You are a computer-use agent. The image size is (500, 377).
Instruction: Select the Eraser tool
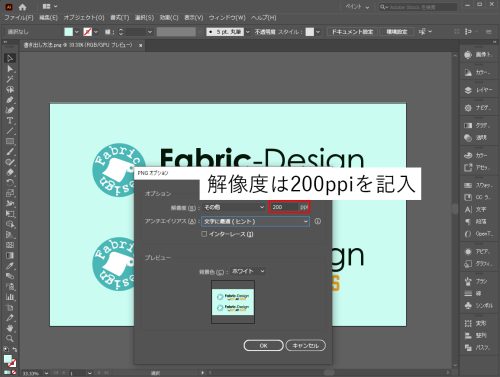(10, 172)
